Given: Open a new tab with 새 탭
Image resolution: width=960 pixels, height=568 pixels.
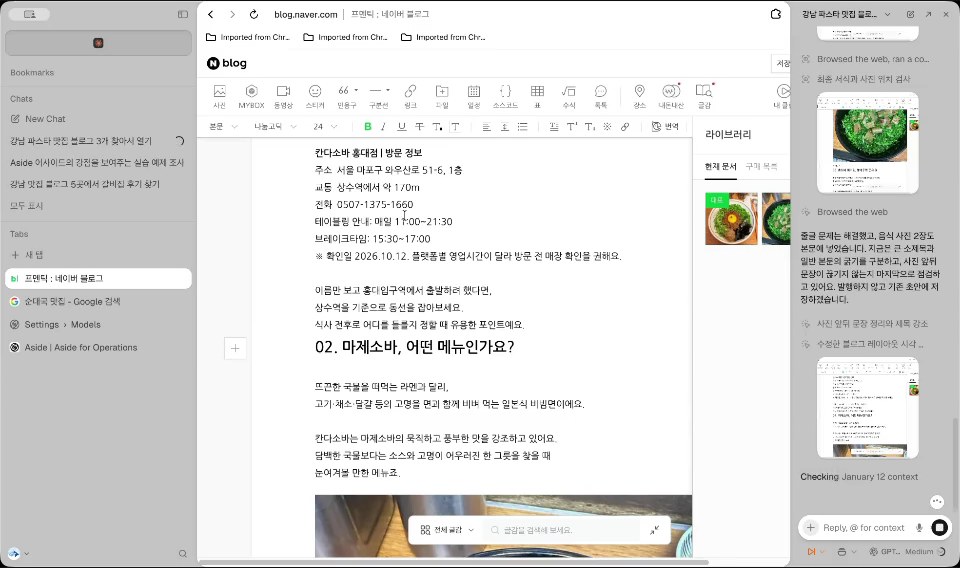Looking at the screenshot, I should tap(27, 255).
